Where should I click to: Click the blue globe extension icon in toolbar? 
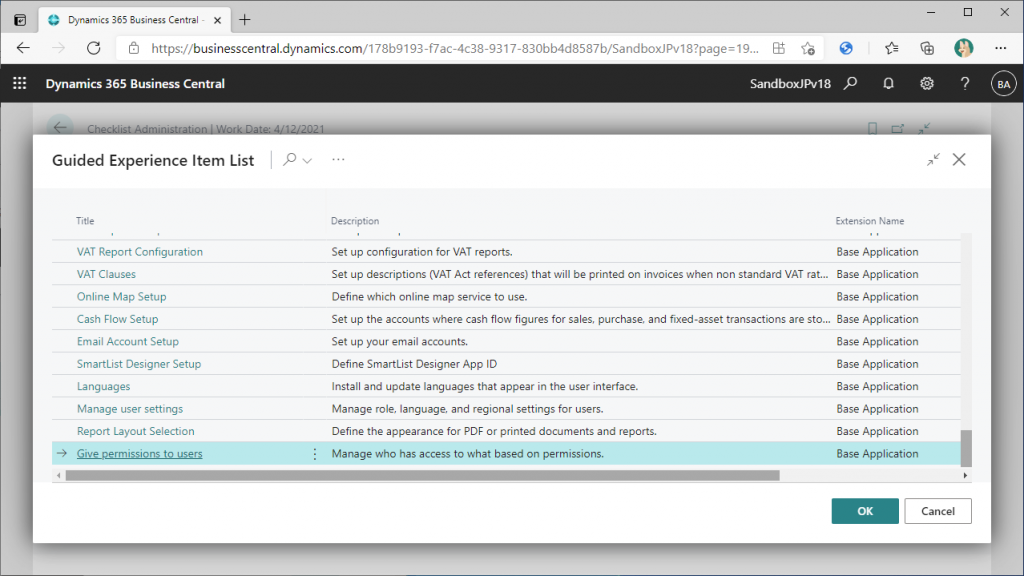pos(846,48)
